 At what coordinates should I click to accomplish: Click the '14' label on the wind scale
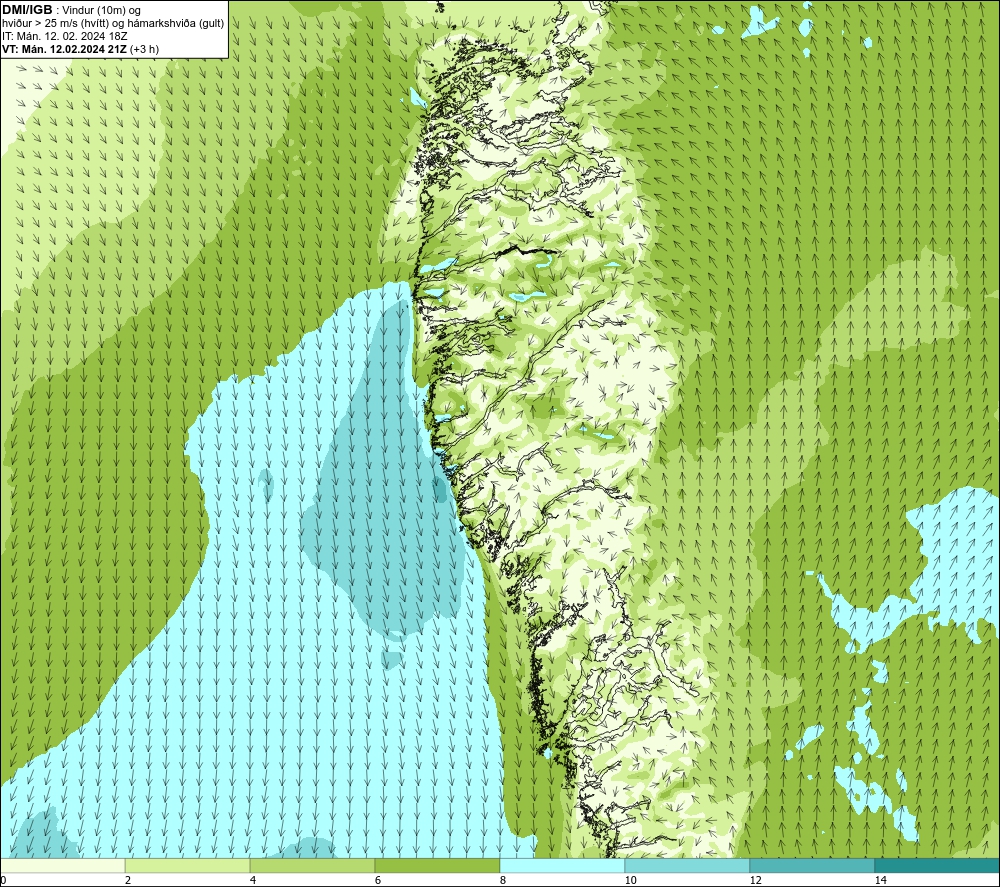tap(880, 880)
